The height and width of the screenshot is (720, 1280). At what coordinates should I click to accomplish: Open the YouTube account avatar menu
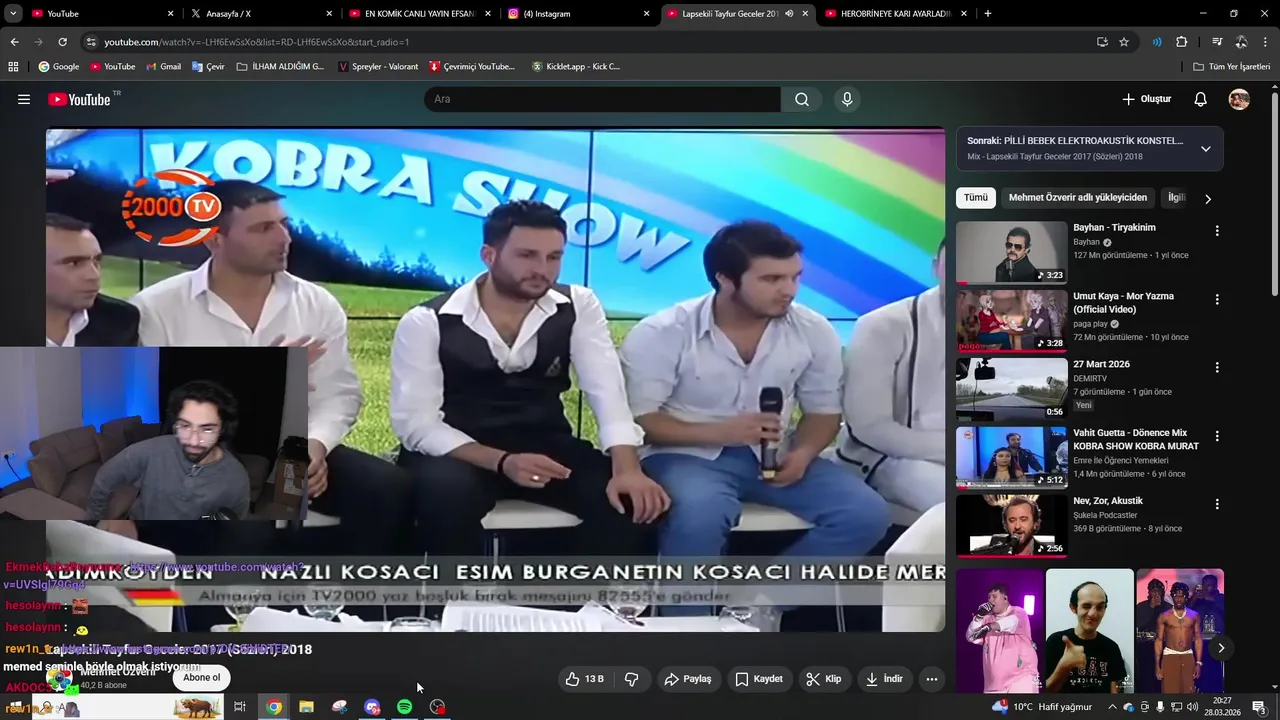[x=1239, y=99]
